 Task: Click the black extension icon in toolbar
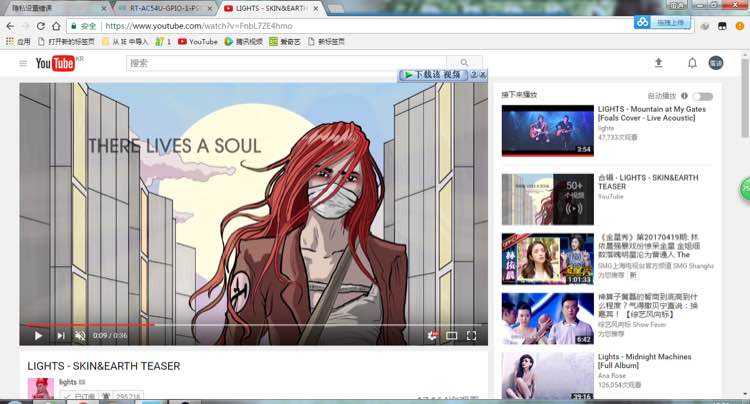pos(722,26)
